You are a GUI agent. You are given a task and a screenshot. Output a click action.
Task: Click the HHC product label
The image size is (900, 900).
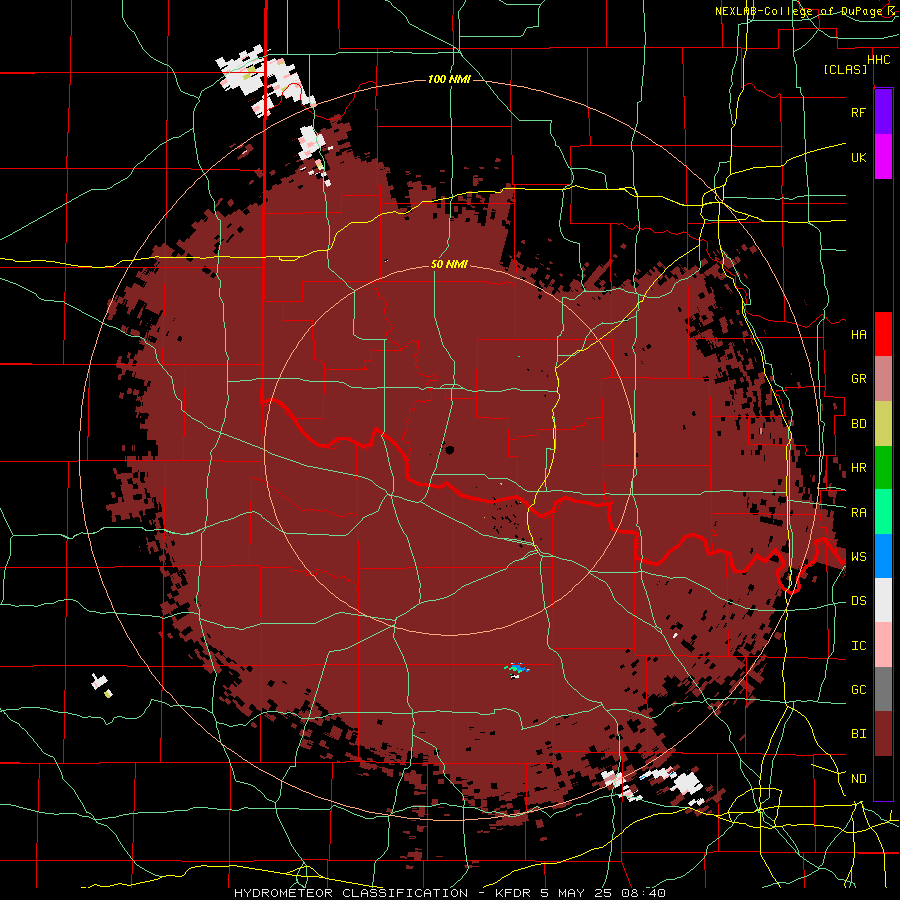(878, 60)
